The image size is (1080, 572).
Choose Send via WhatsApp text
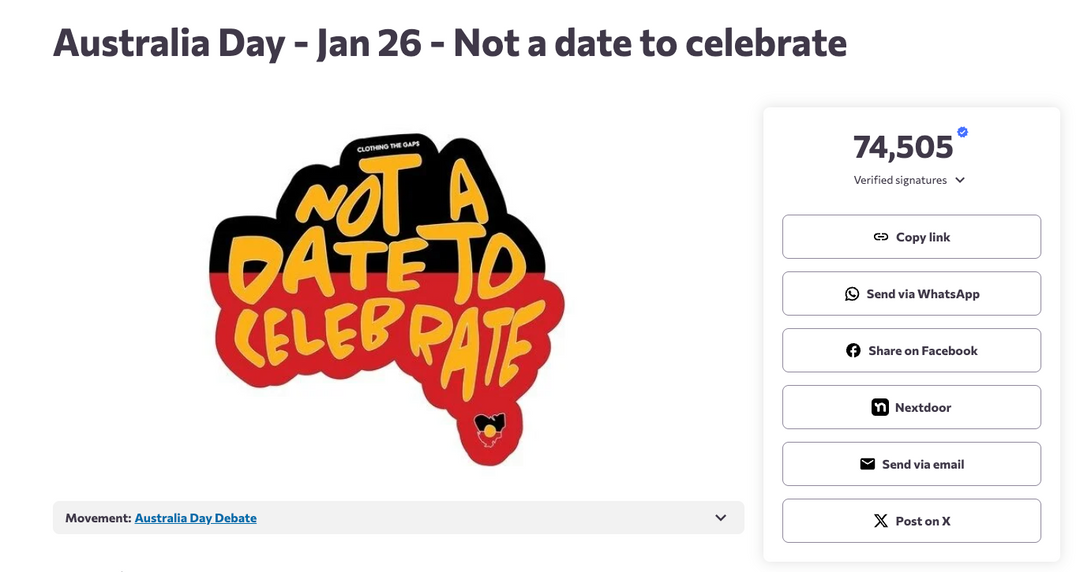point(923,294)
